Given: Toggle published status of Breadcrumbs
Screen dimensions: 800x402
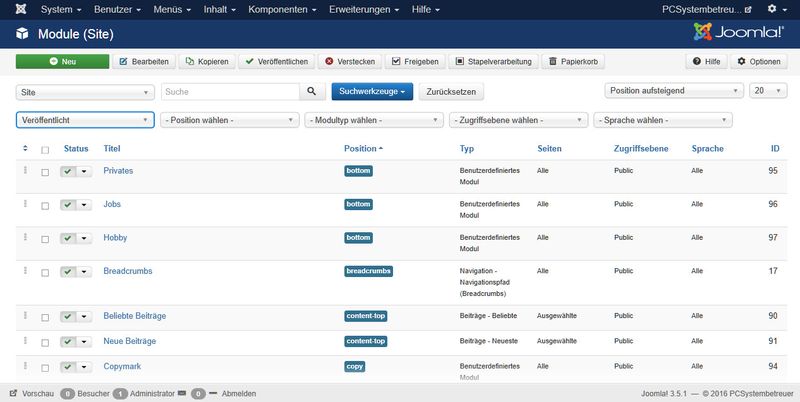Looking at the screenshot, I should [68, 272].
